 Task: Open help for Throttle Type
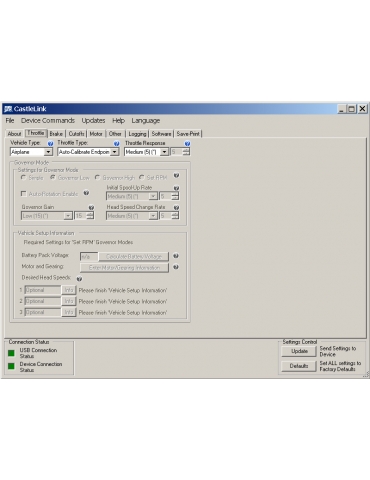pos(116,144)
